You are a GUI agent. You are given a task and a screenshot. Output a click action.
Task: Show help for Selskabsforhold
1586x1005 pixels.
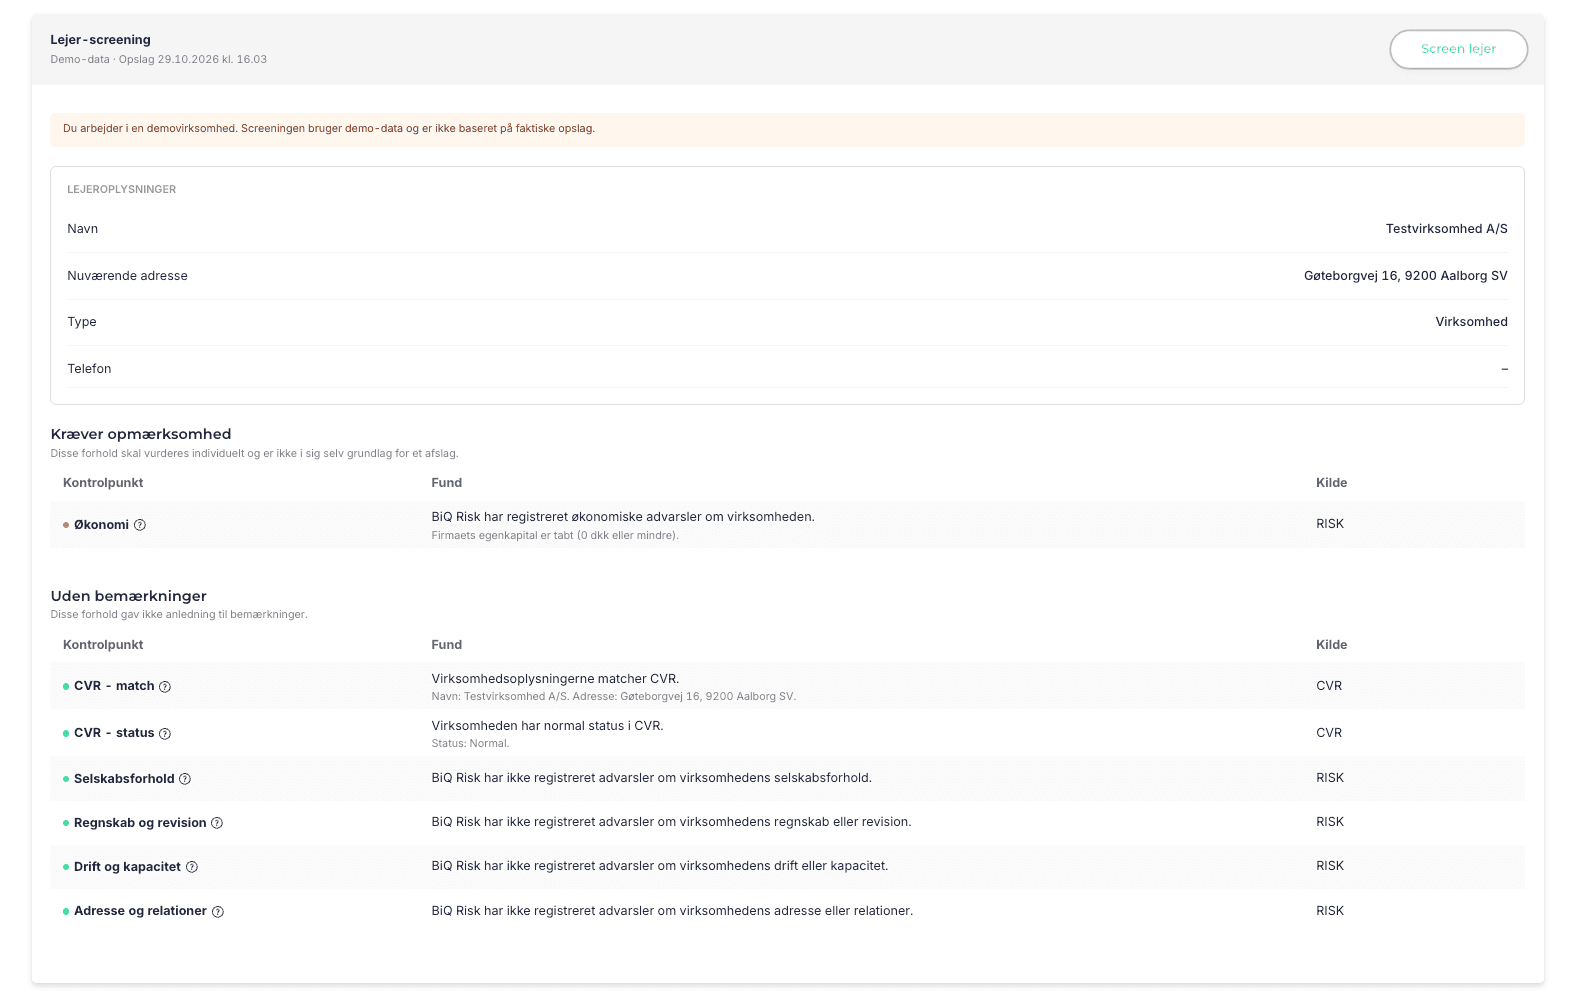point(185,779)
